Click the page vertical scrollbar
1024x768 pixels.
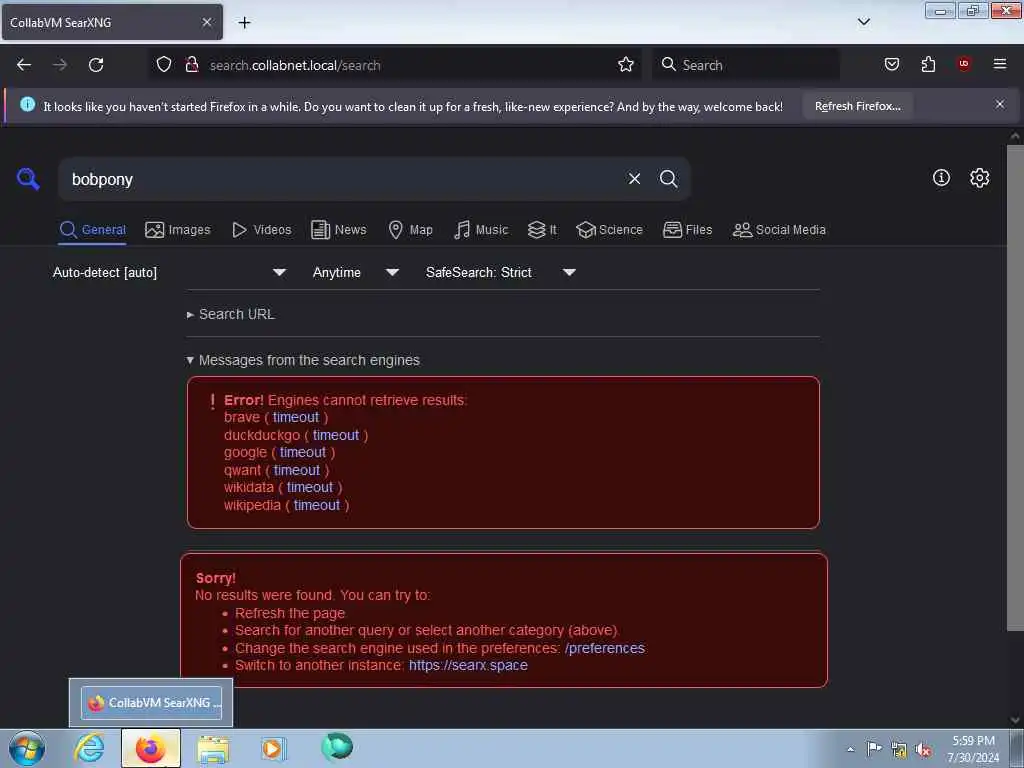click(x=1015, y=388)
